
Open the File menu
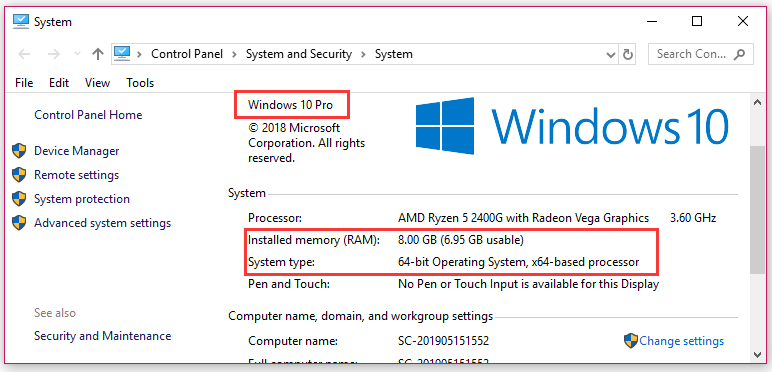(x=24, y=83)
